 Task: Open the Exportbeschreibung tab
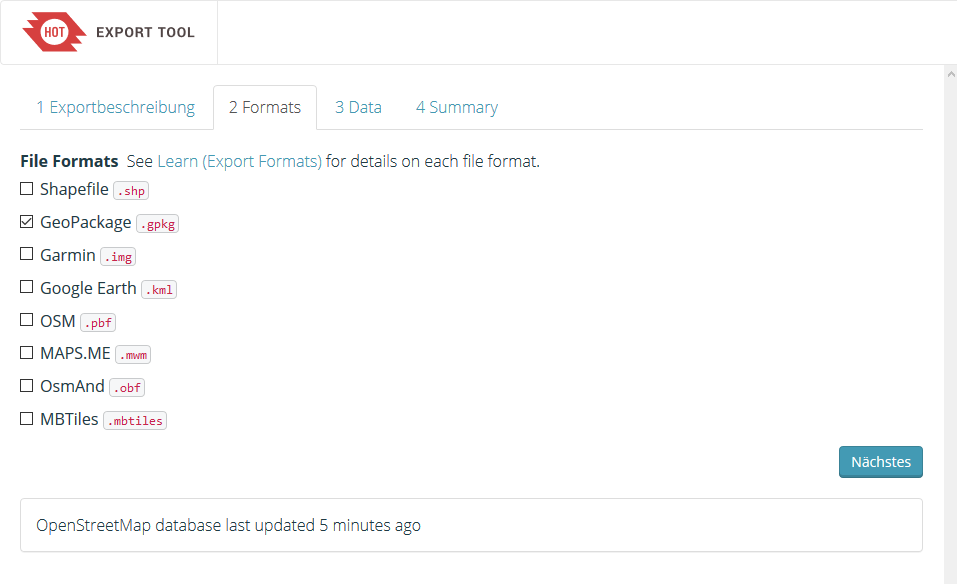click(x=116, y=108)
